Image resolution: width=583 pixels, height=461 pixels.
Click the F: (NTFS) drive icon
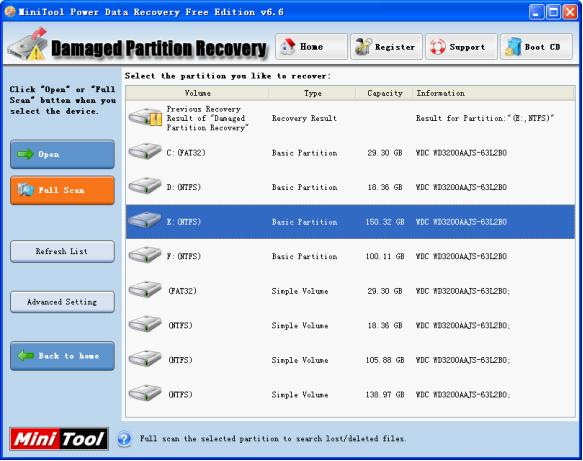coord(145,255)
